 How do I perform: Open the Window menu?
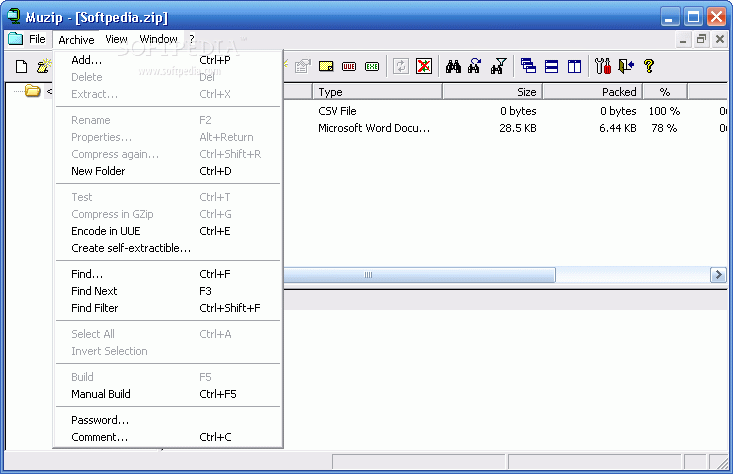click(x=158, y=39)
